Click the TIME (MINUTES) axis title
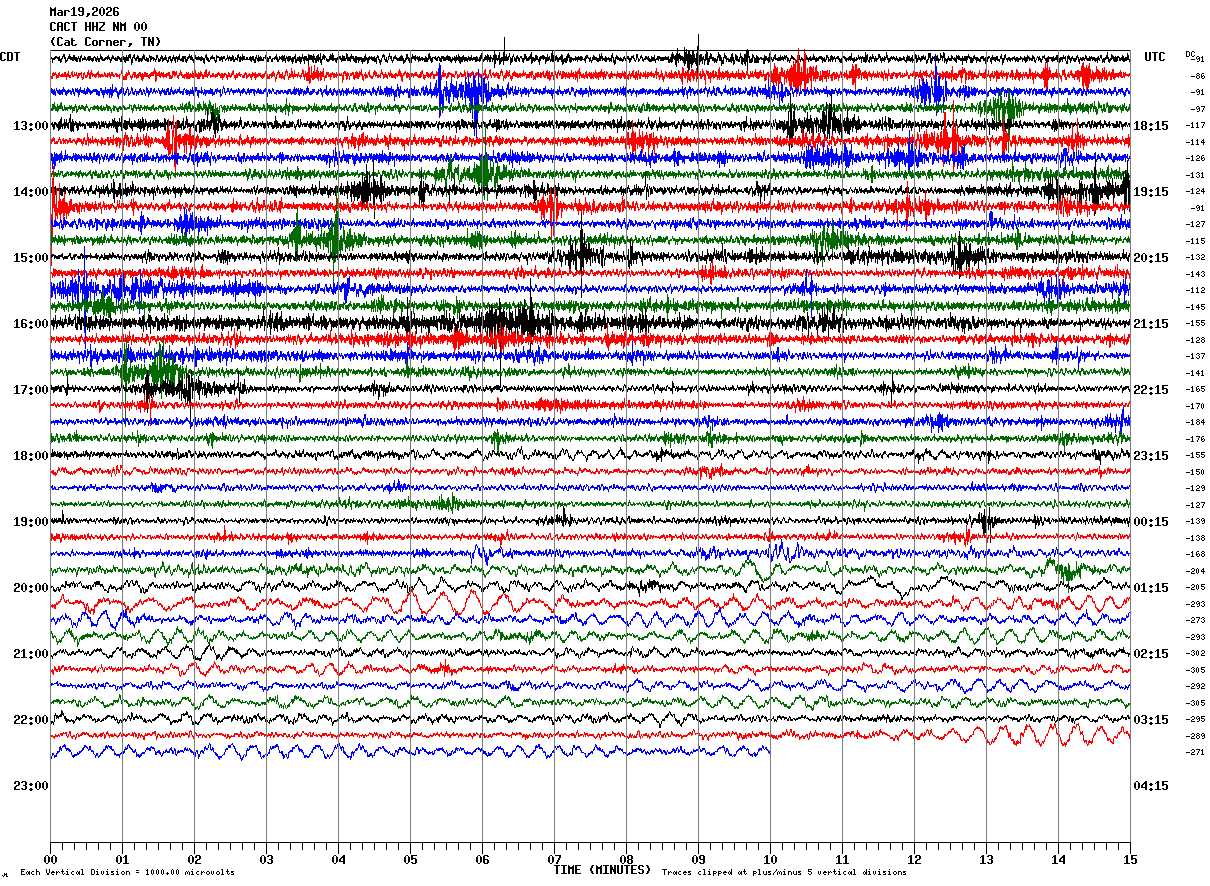1210x886 pixels. [602, 870]
